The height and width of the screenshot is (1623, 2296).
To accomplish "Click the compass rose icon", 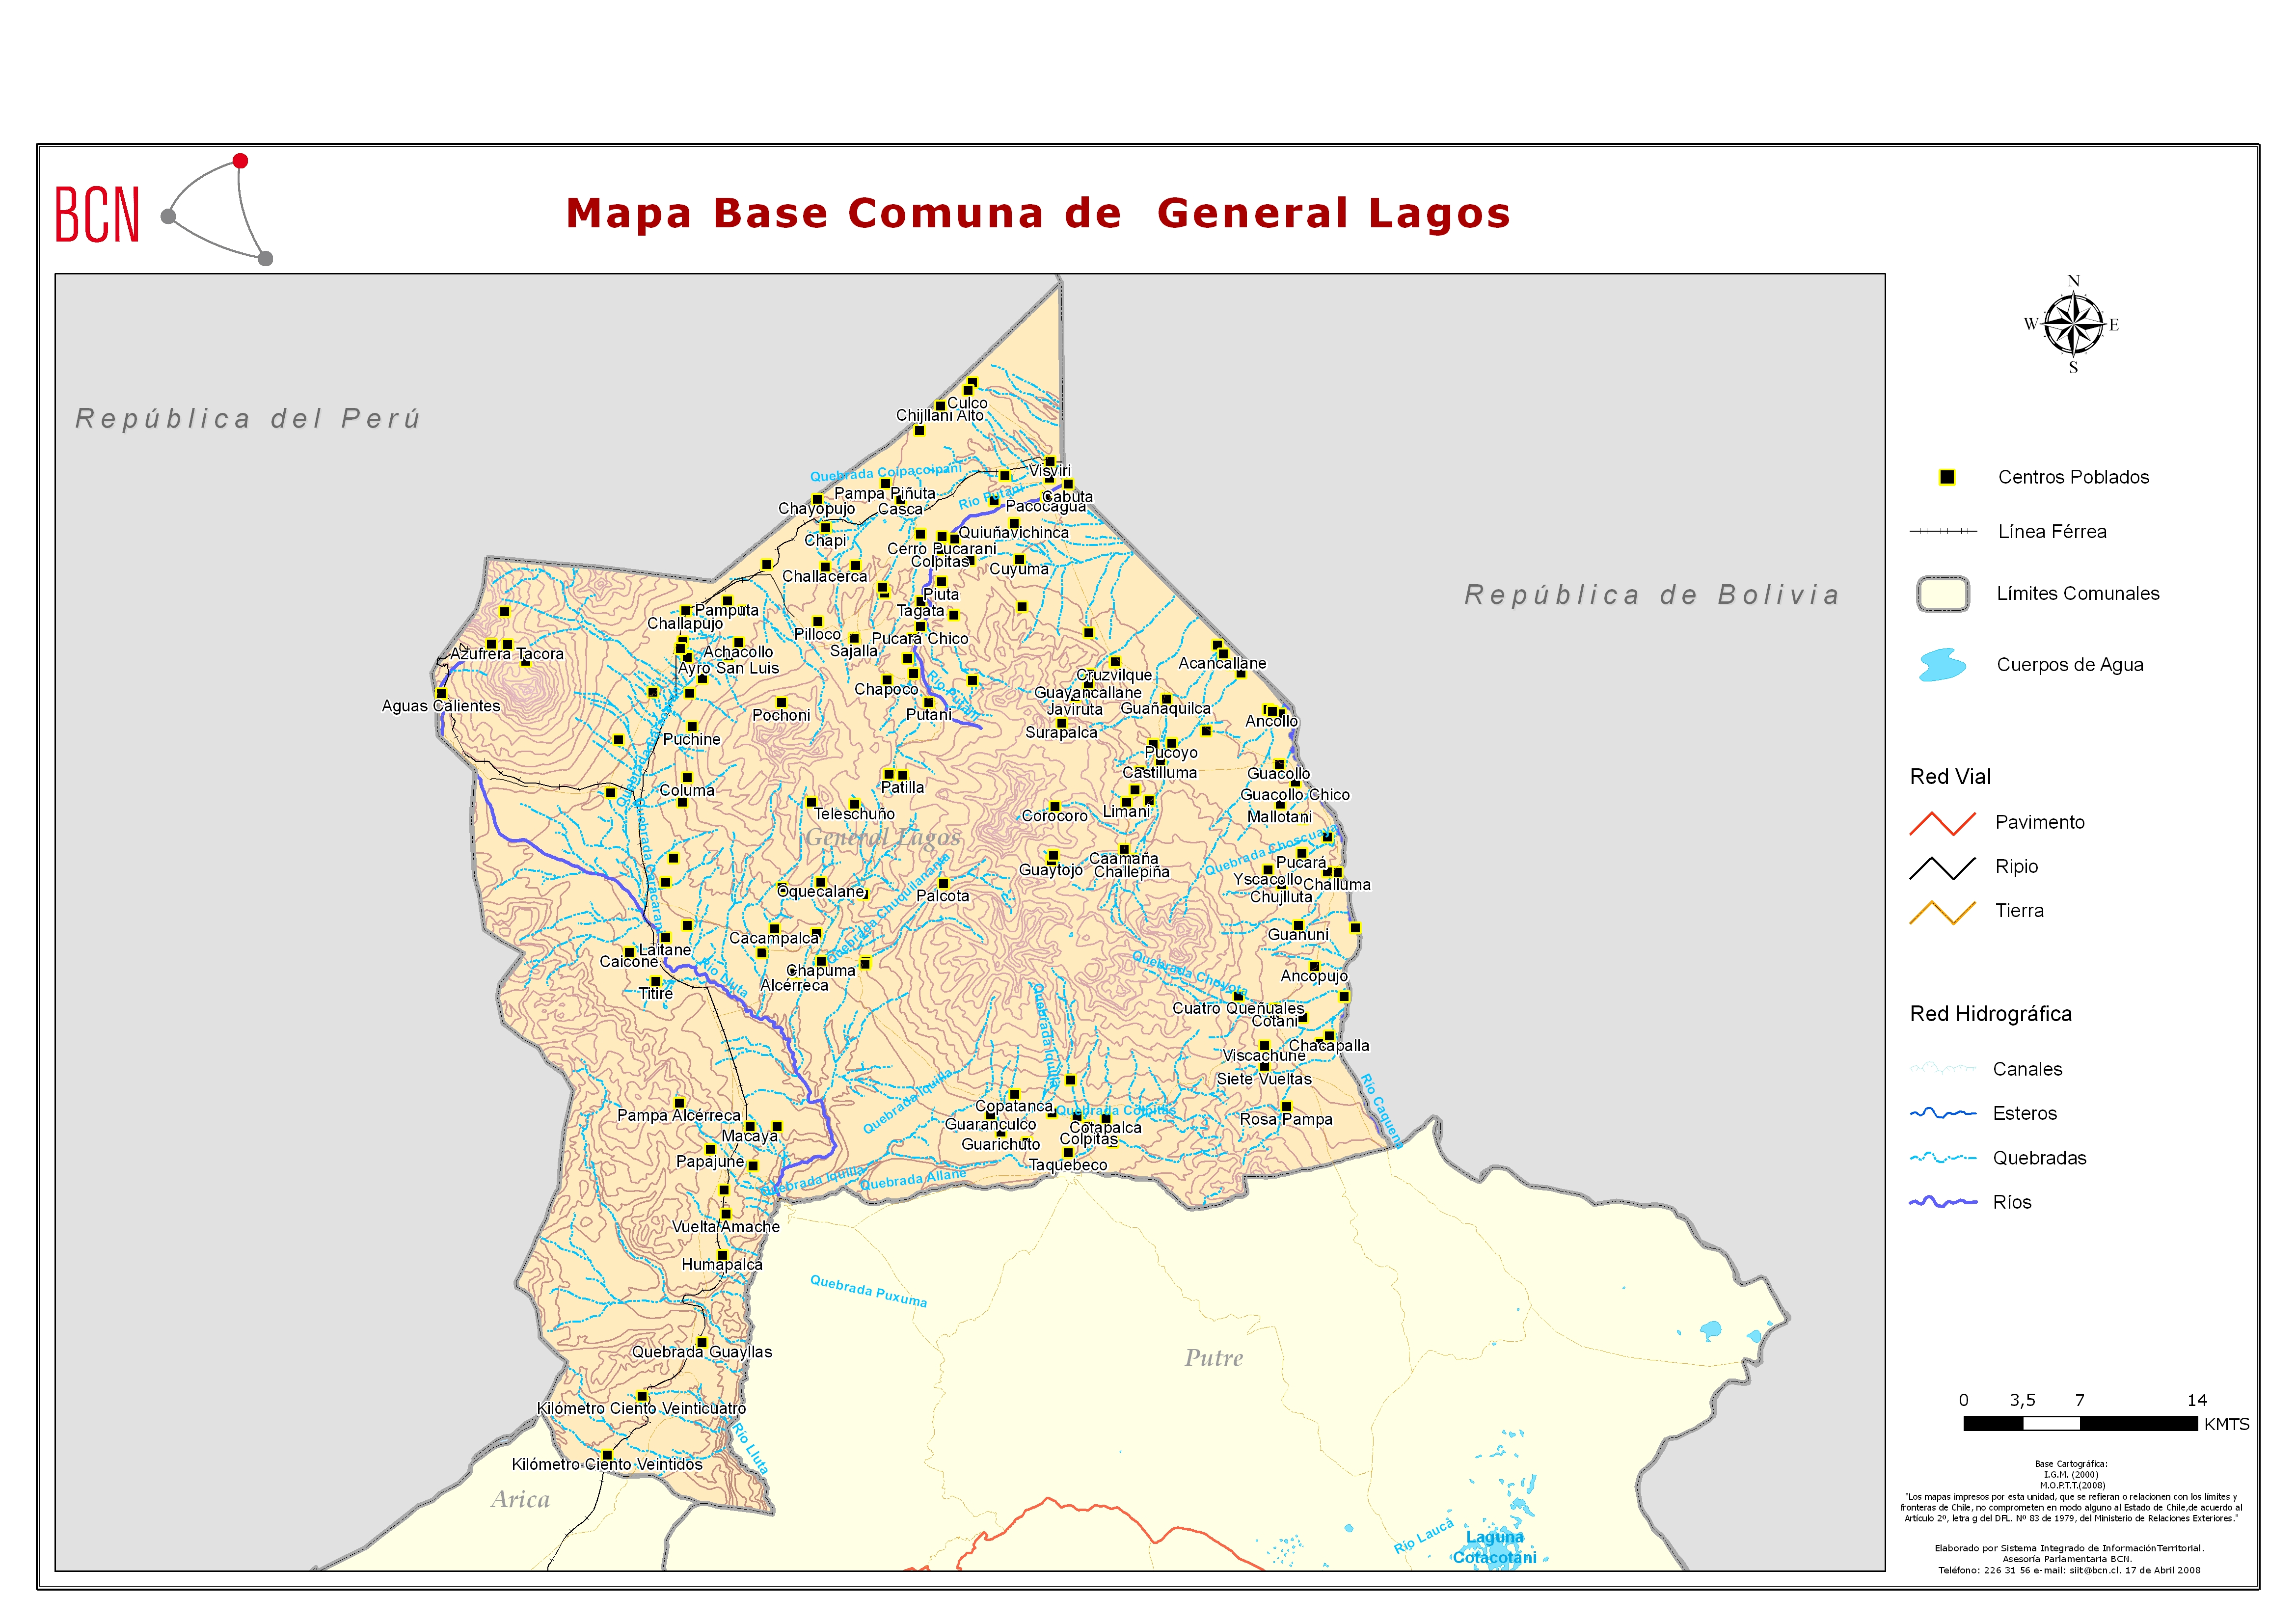I will coord(2073,325).
